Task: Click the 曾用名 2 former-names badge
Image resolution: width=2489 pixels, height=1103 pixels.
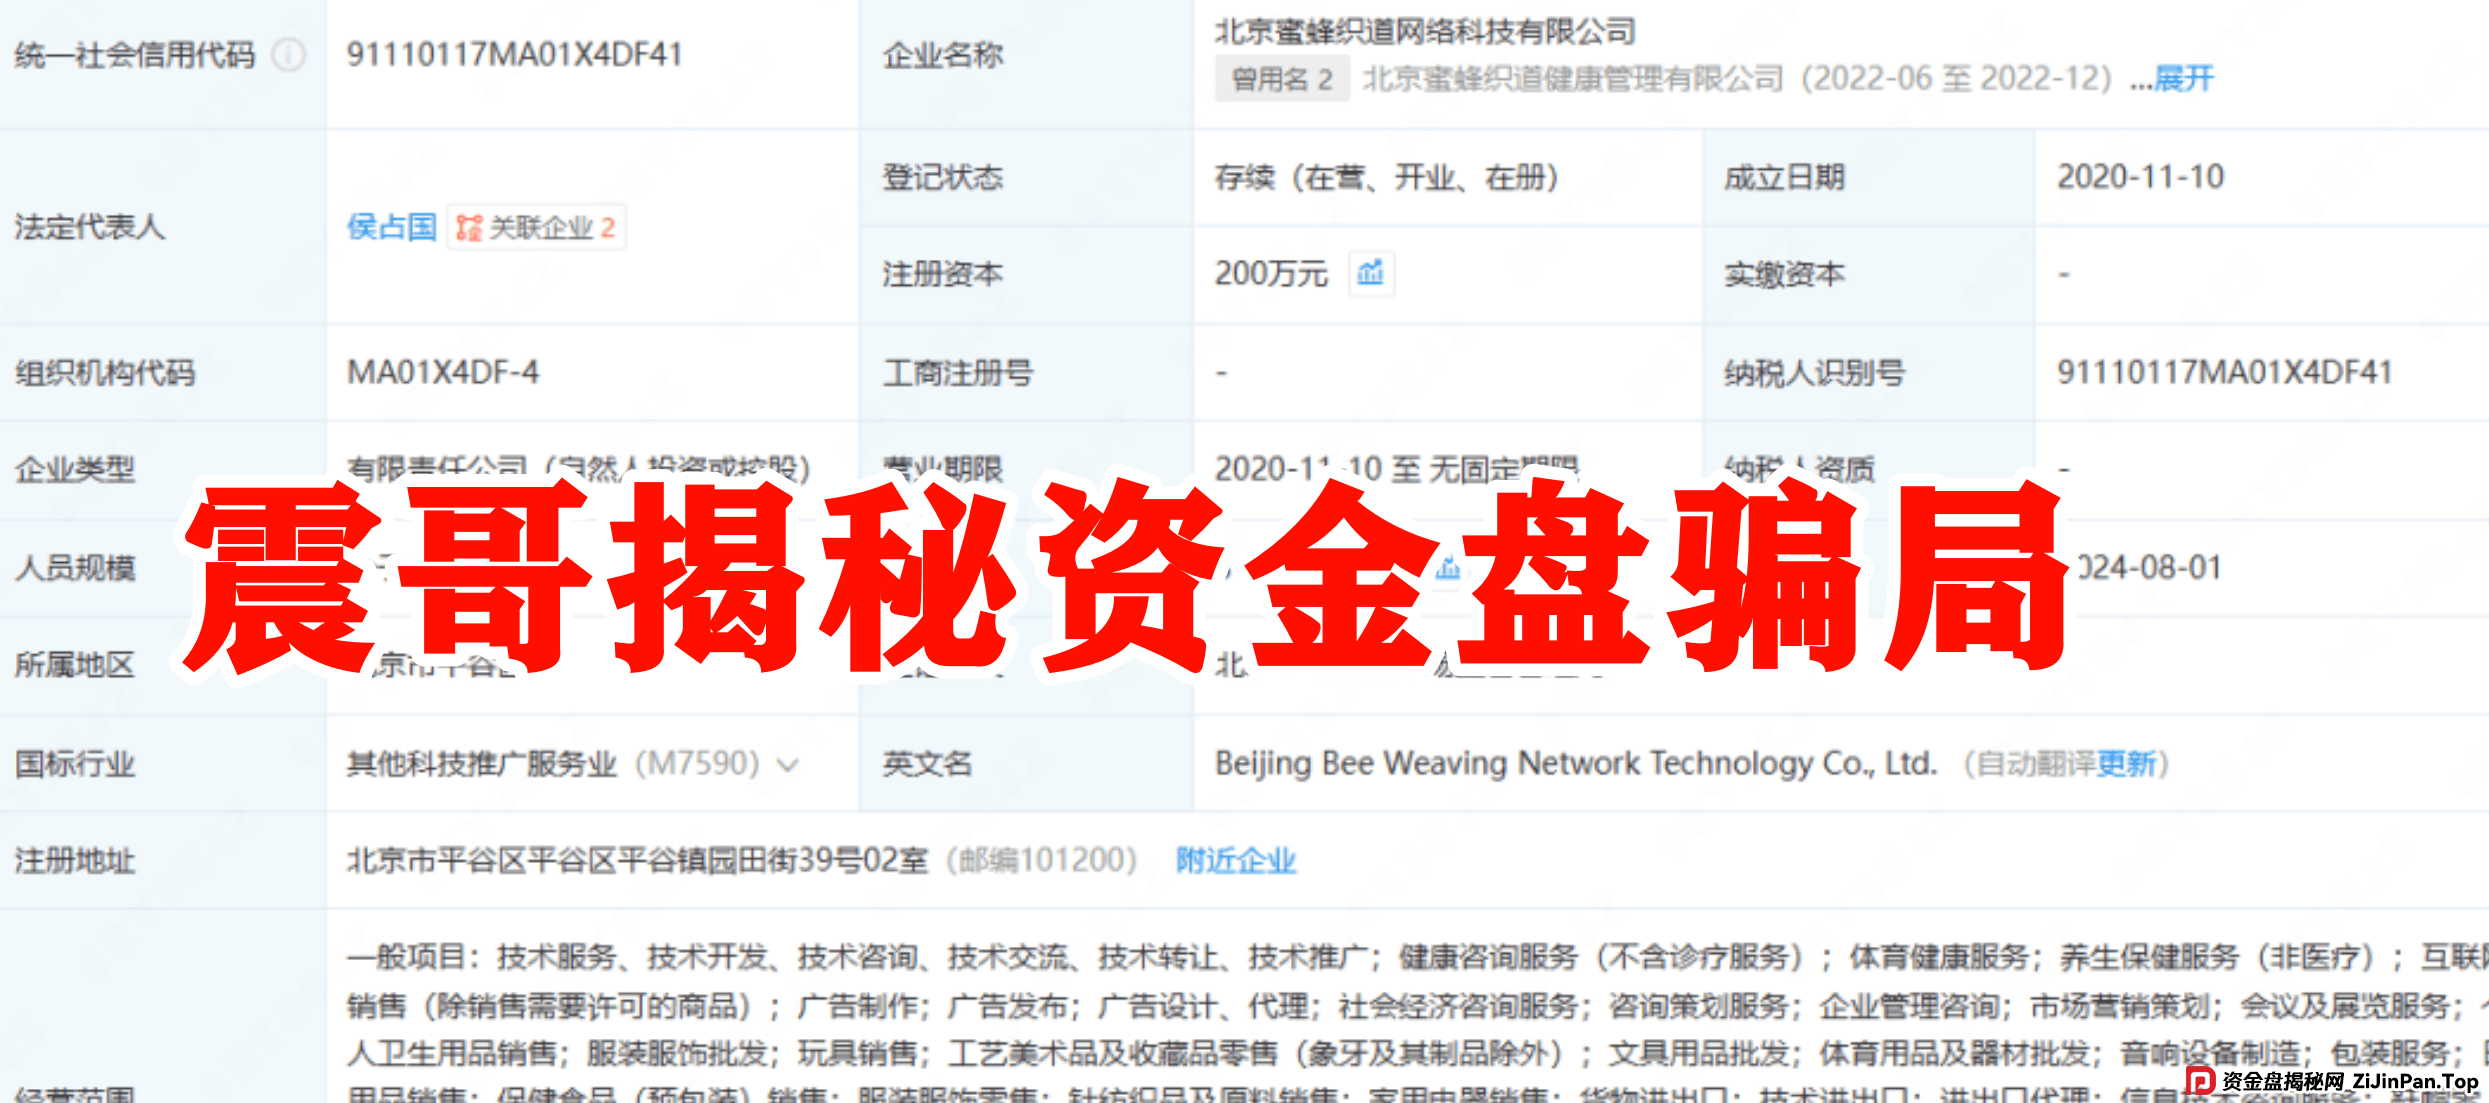Action: tap(1282, 80)
